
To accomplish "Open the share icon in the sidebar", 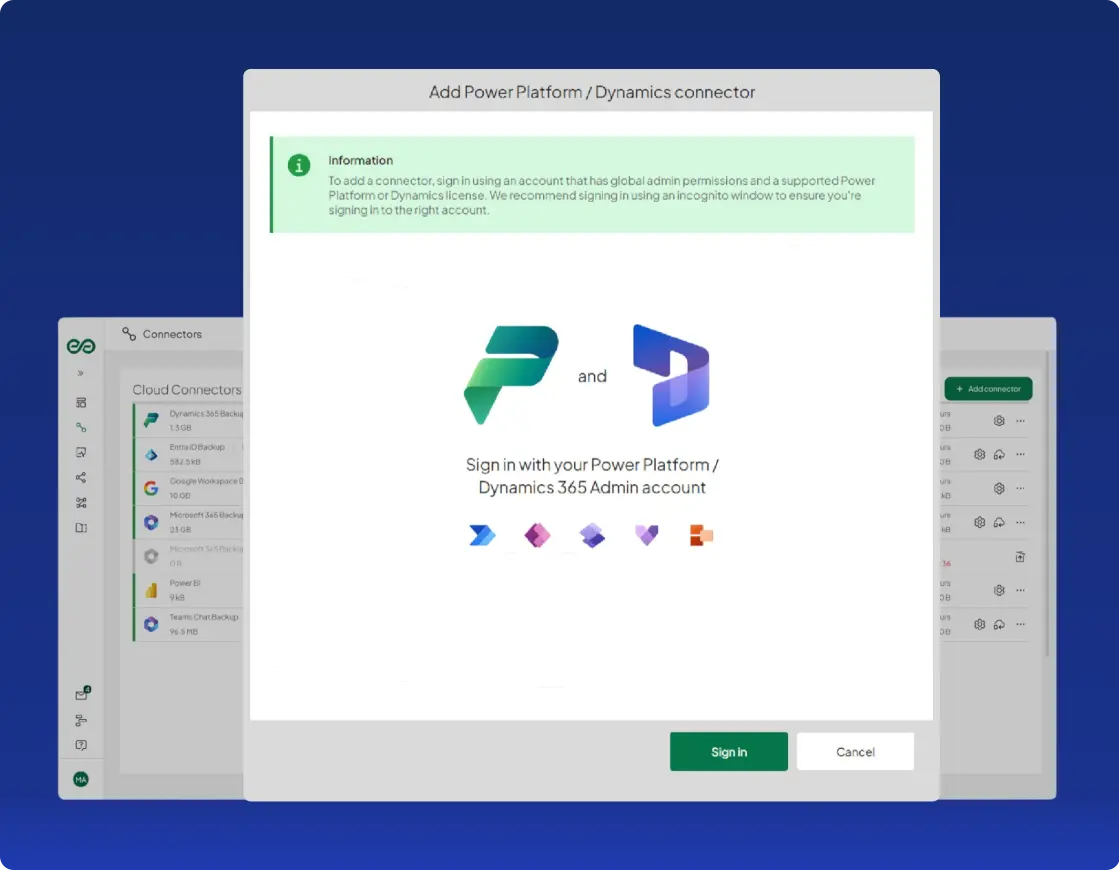I will 81,477.
